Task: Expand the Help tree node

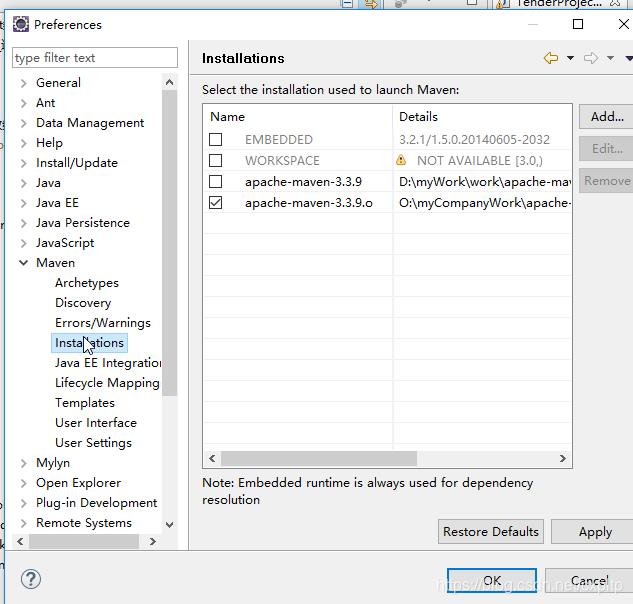Action: pyautogui.click(x=24, y=143)
